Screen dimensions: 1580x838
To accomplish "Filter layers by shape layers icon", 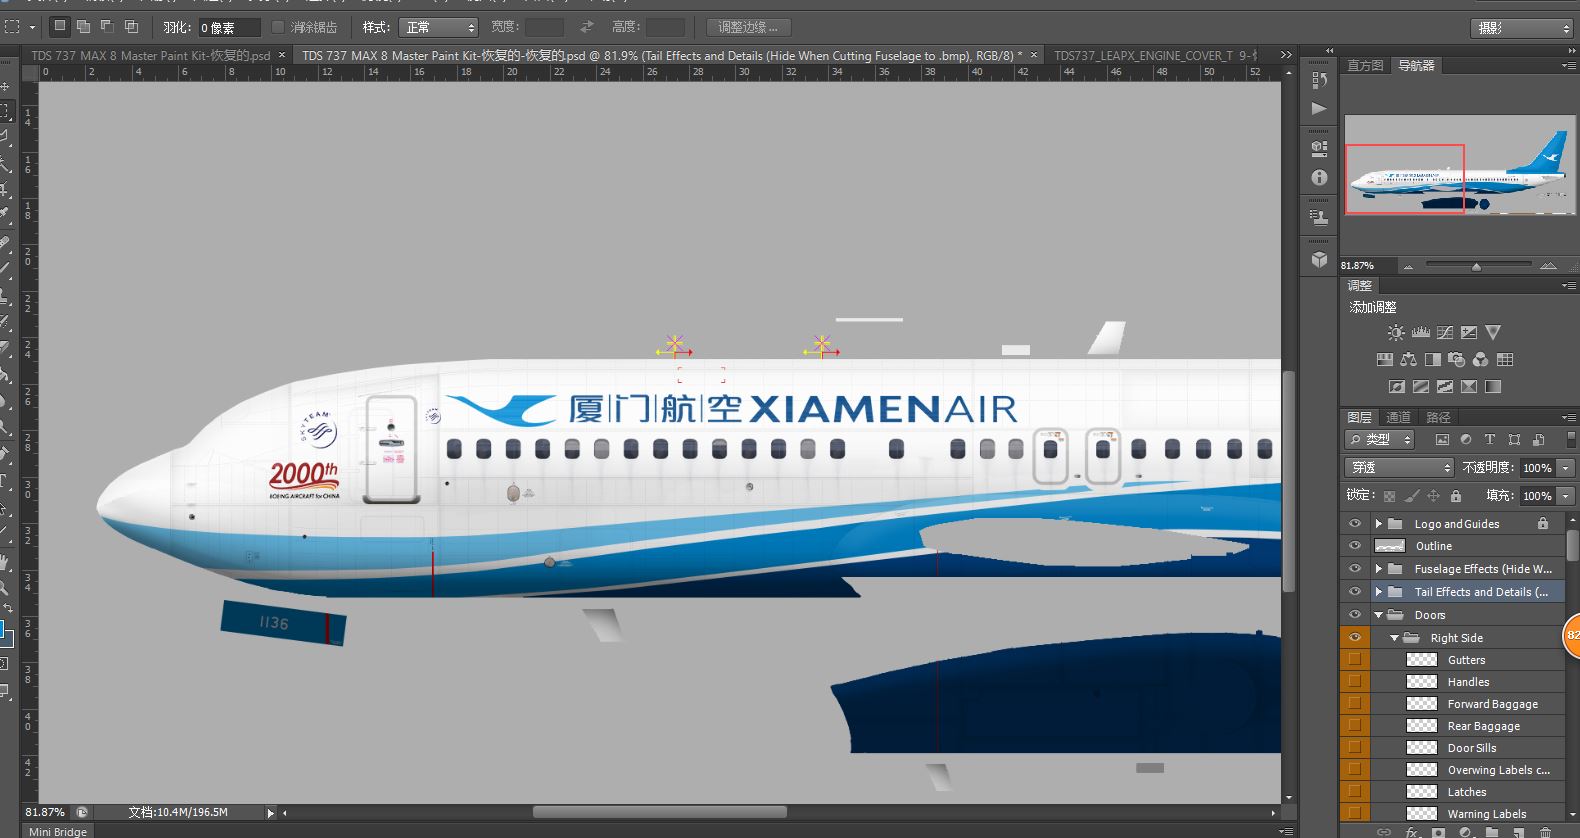I will (x=1514, y=440).
